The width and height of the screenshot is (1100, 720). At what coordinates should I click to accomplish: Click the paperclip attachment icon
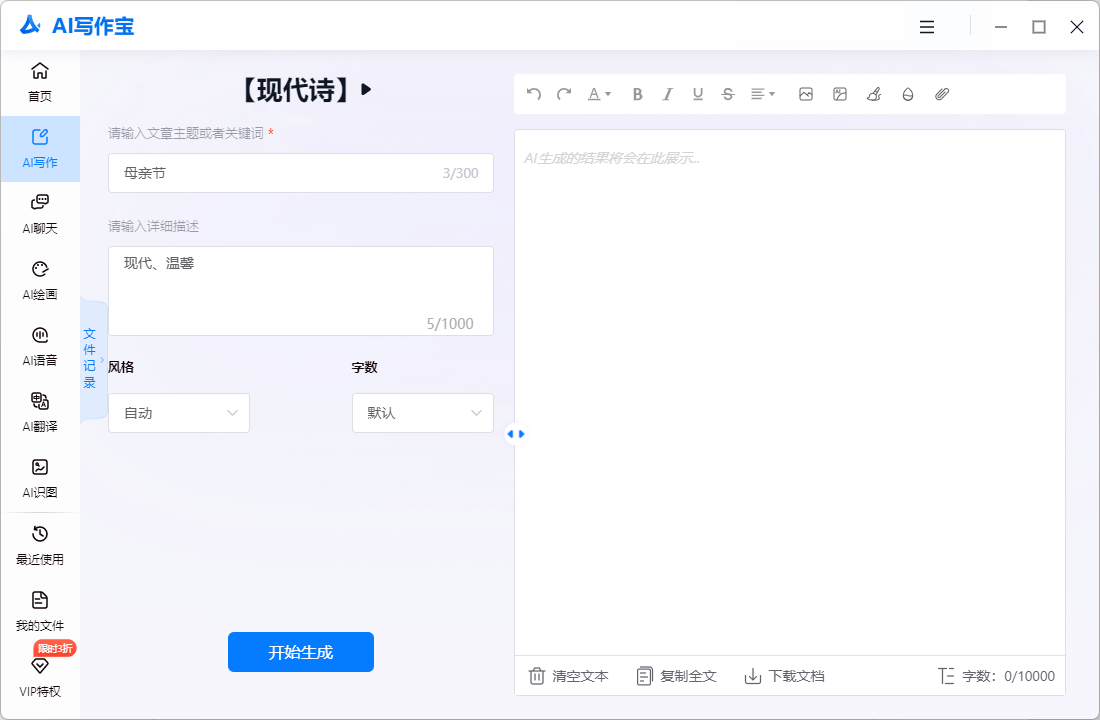(941, 94)
